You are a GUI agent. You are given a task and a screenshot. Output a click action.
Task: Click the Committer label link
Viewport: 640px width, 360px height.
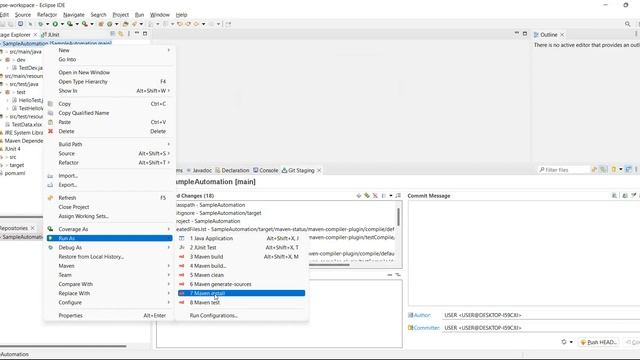pyautogui.click(x=427, y=328)
